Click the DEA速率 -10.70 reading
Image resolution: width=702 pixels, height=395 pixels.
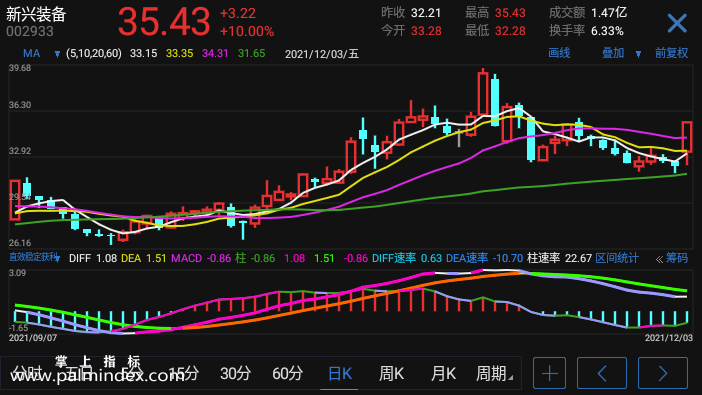tap(484, 258)
